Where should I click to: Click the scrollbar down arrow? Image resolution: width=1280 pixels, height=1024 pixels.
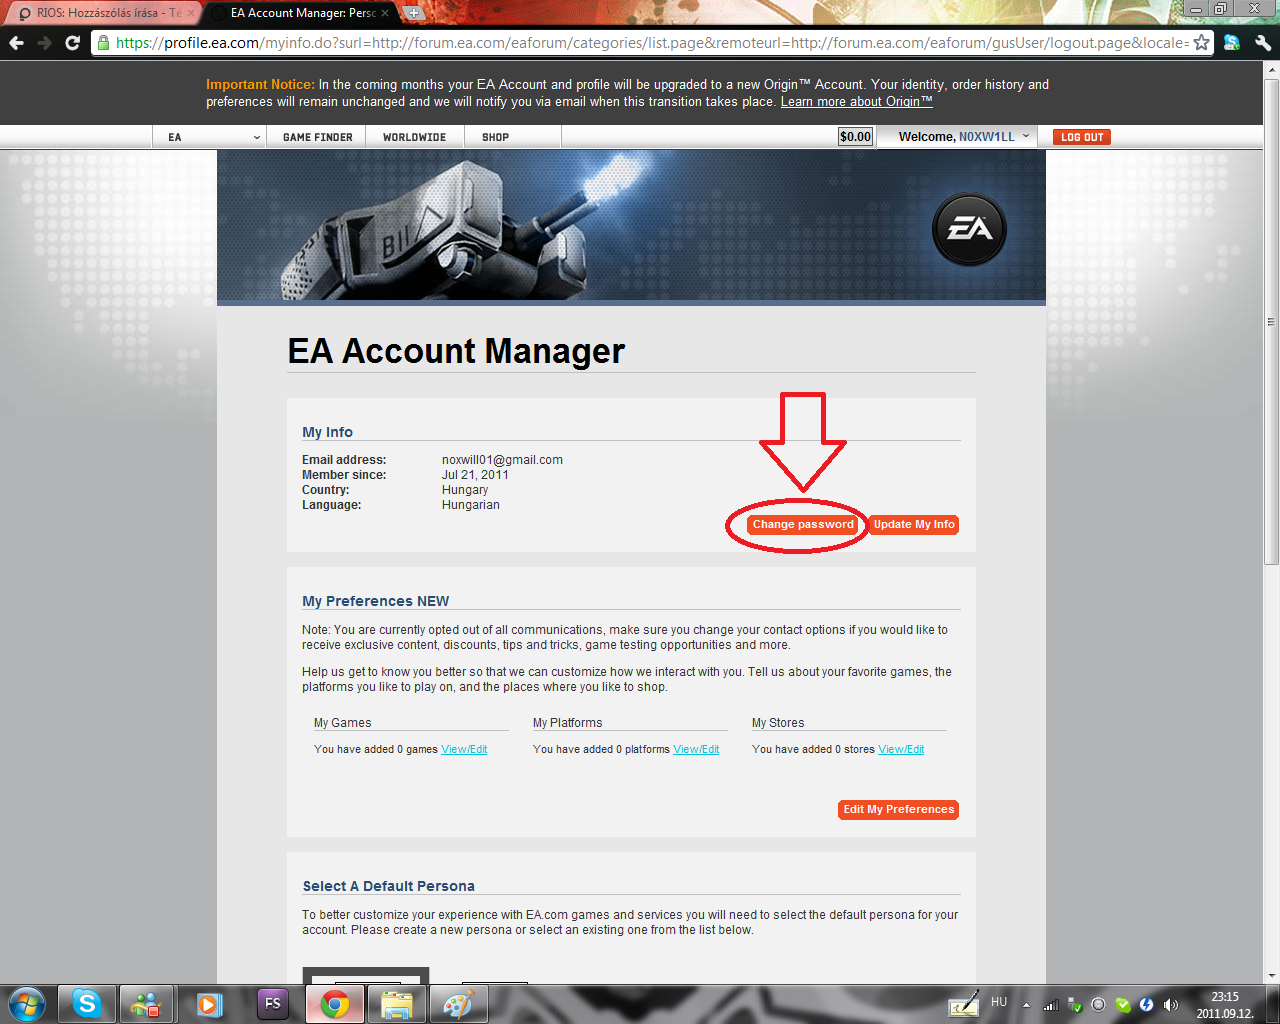[1271, 975]
